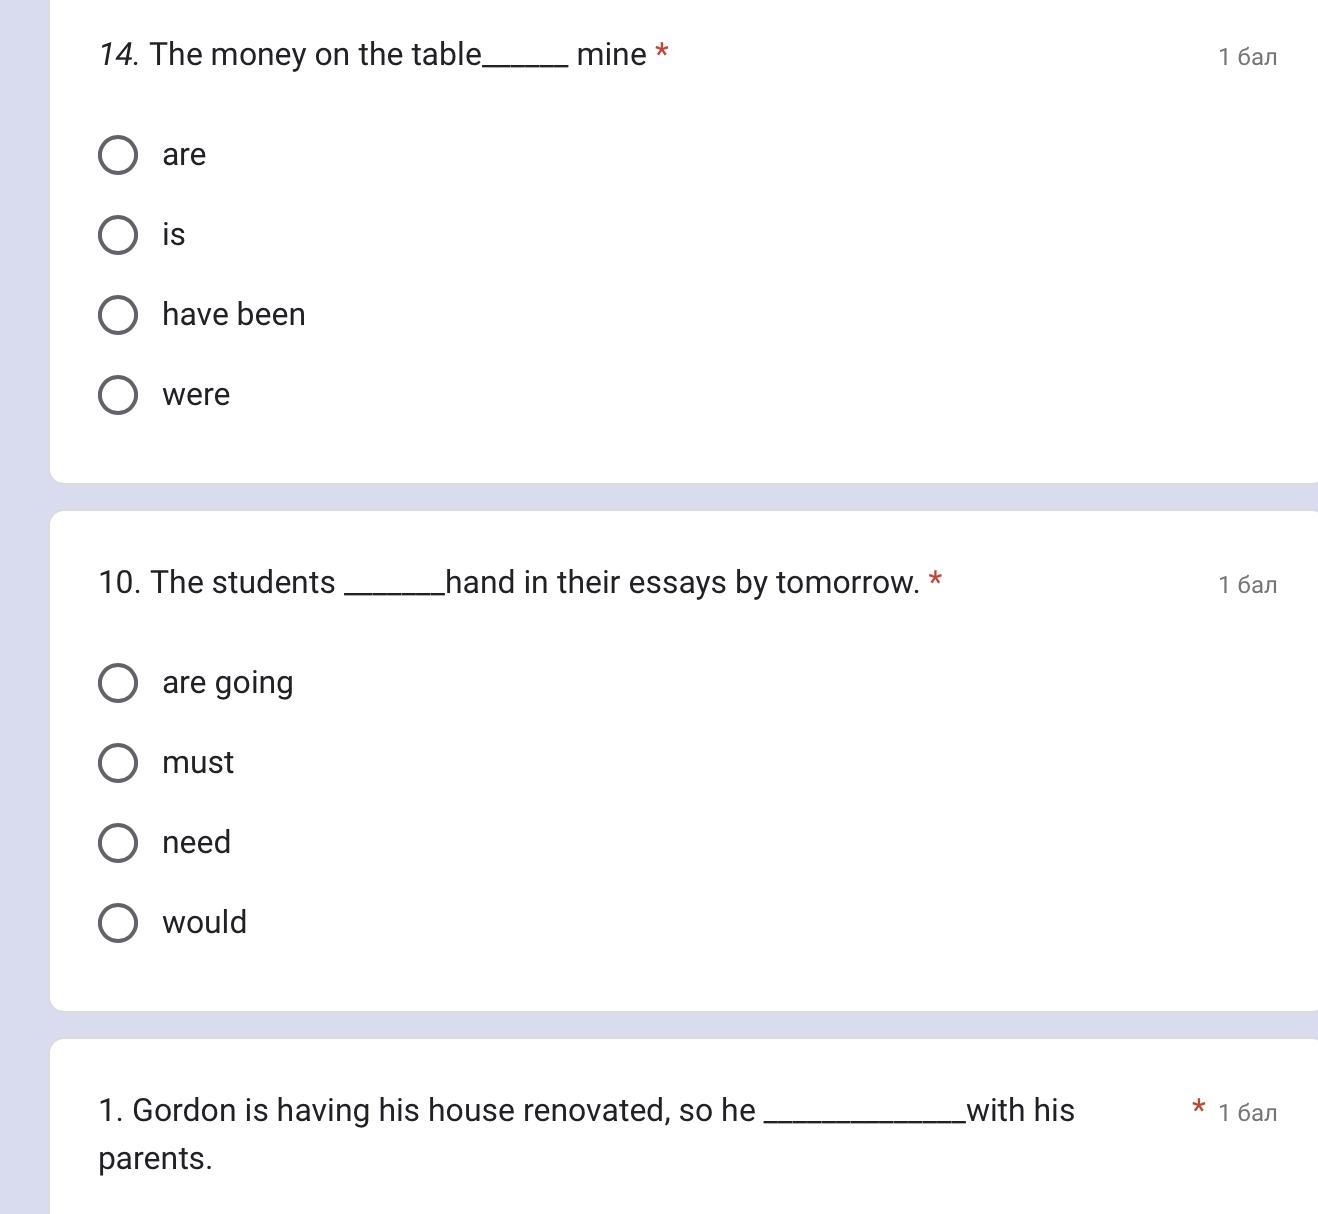1318x1214 pixels.
Task: Select the "are" radio circle for question 14
Action: (118, 155)
